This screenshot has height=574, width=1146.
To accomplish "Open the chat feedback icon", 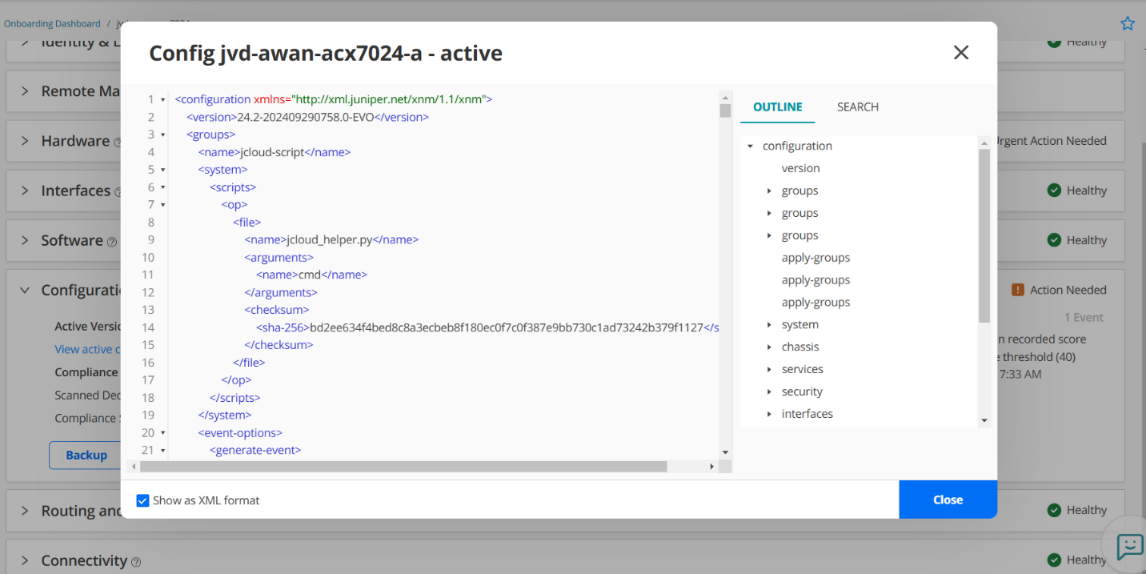I will coord(1129,546).
